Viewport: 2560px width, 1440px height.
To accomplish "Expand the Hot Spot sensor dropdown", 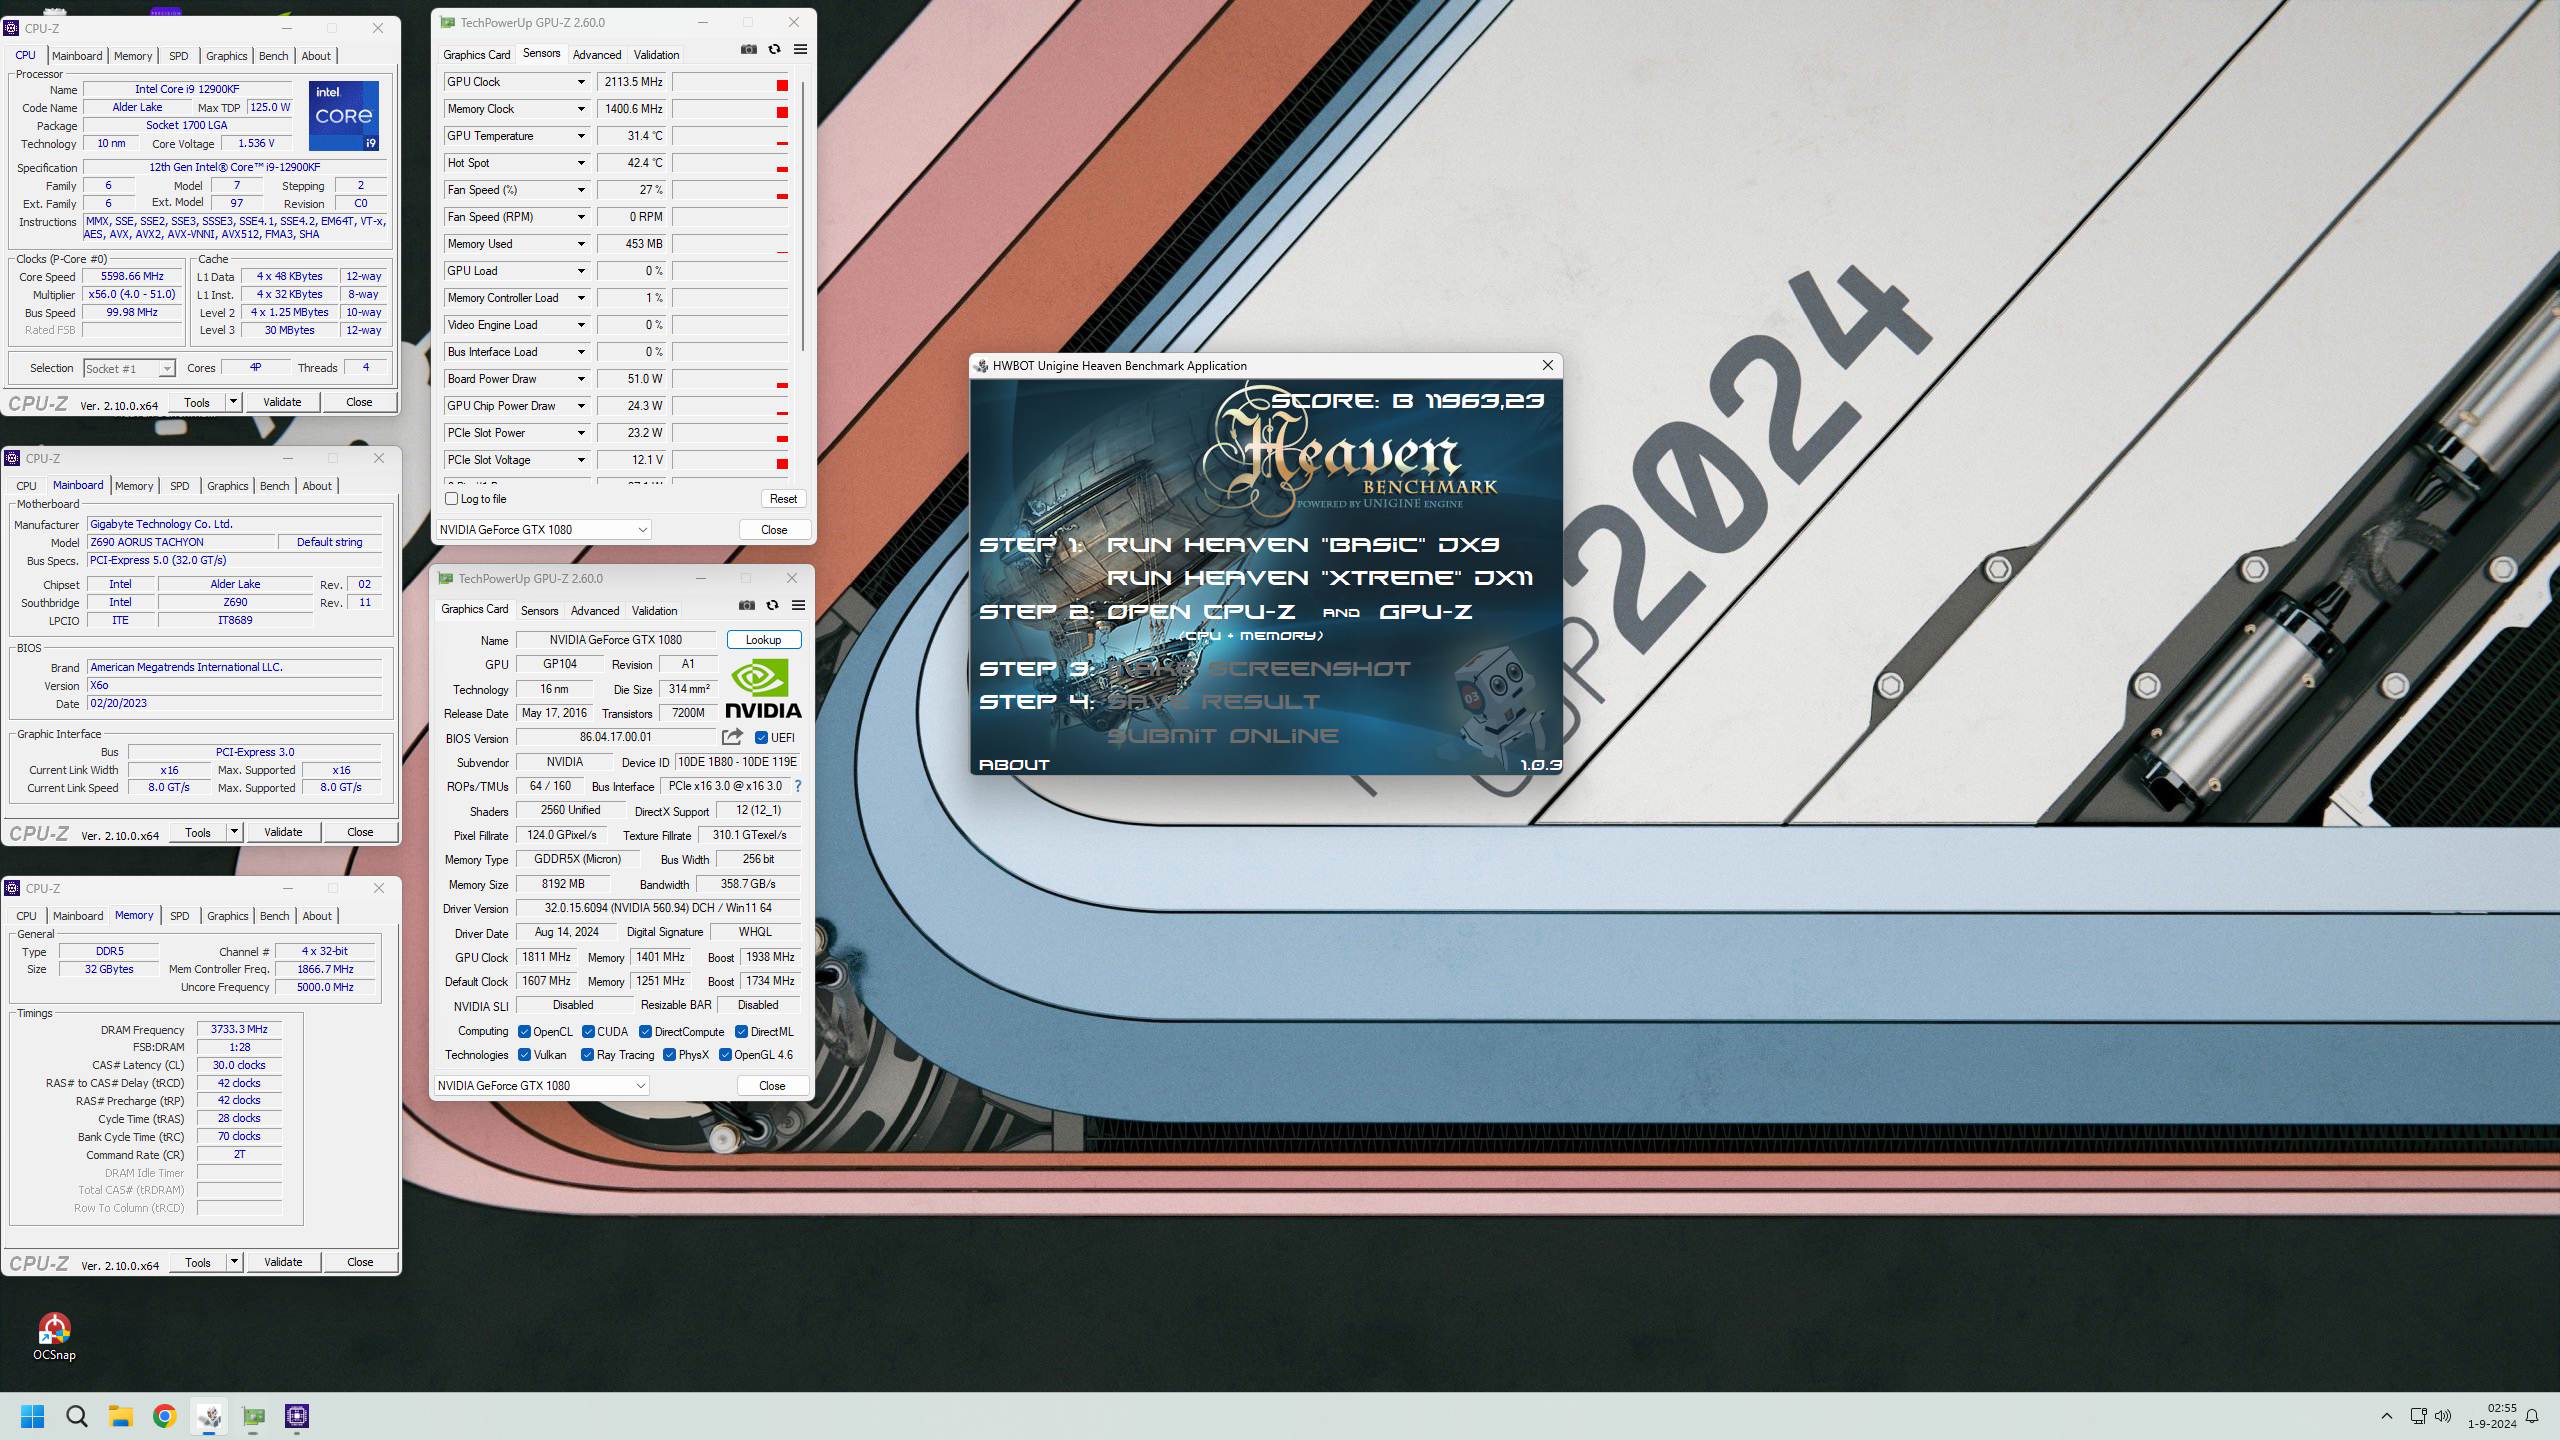I will pyautogui.click(x=581, y=163).
